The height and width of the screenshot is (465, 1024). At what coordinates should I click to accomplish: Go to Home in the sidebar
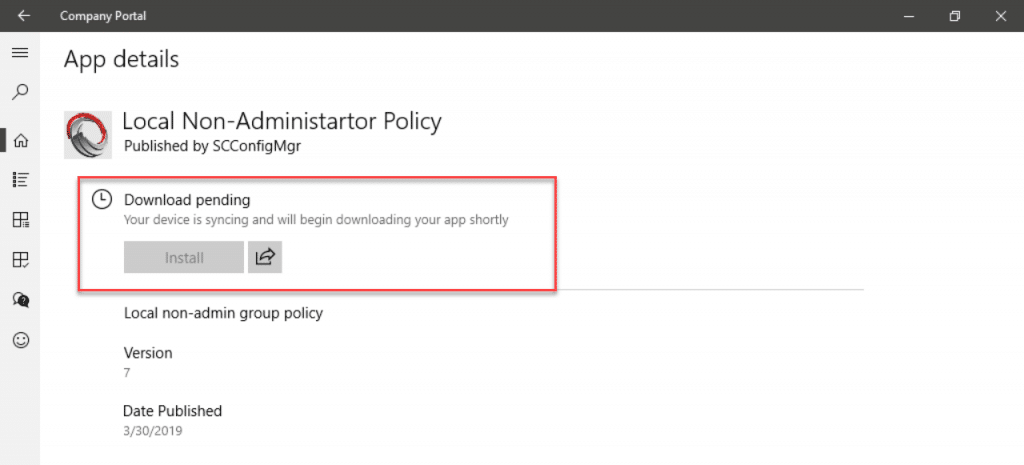point(21,140)
